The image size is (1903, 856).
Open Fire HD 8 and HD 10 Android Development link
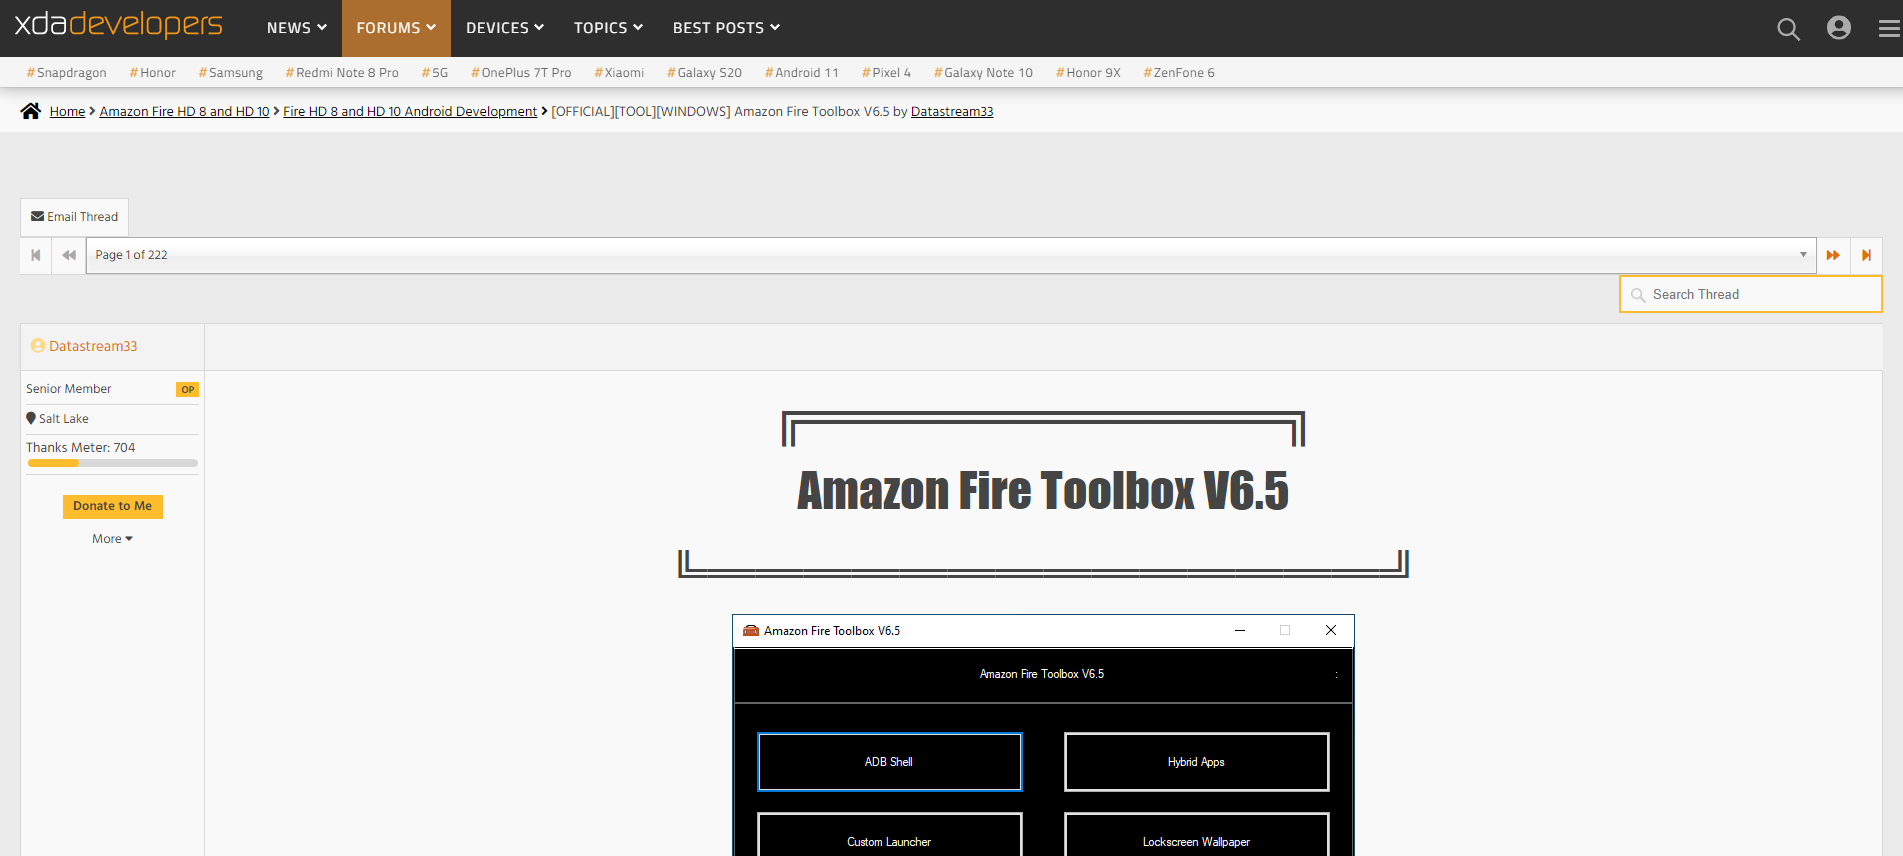click(x=410, y=111)
